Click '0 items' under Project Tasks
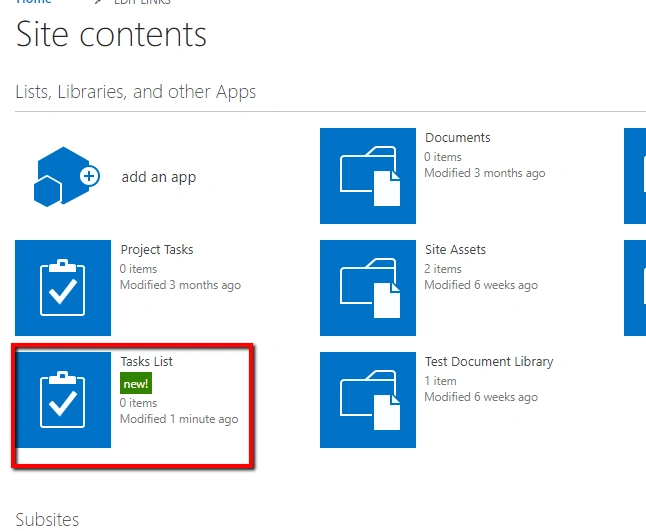This screenshot has width=646, height=531. [x=138, y=269]
